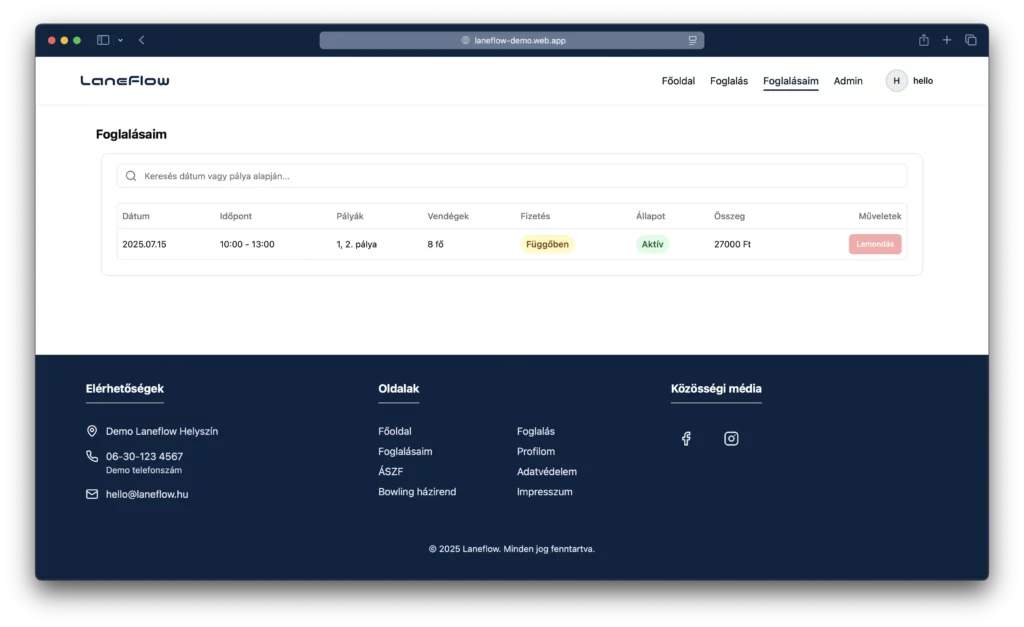Open the Instagram social media icon
Viewport: 1024px width, 627px height.
[731, 439]
